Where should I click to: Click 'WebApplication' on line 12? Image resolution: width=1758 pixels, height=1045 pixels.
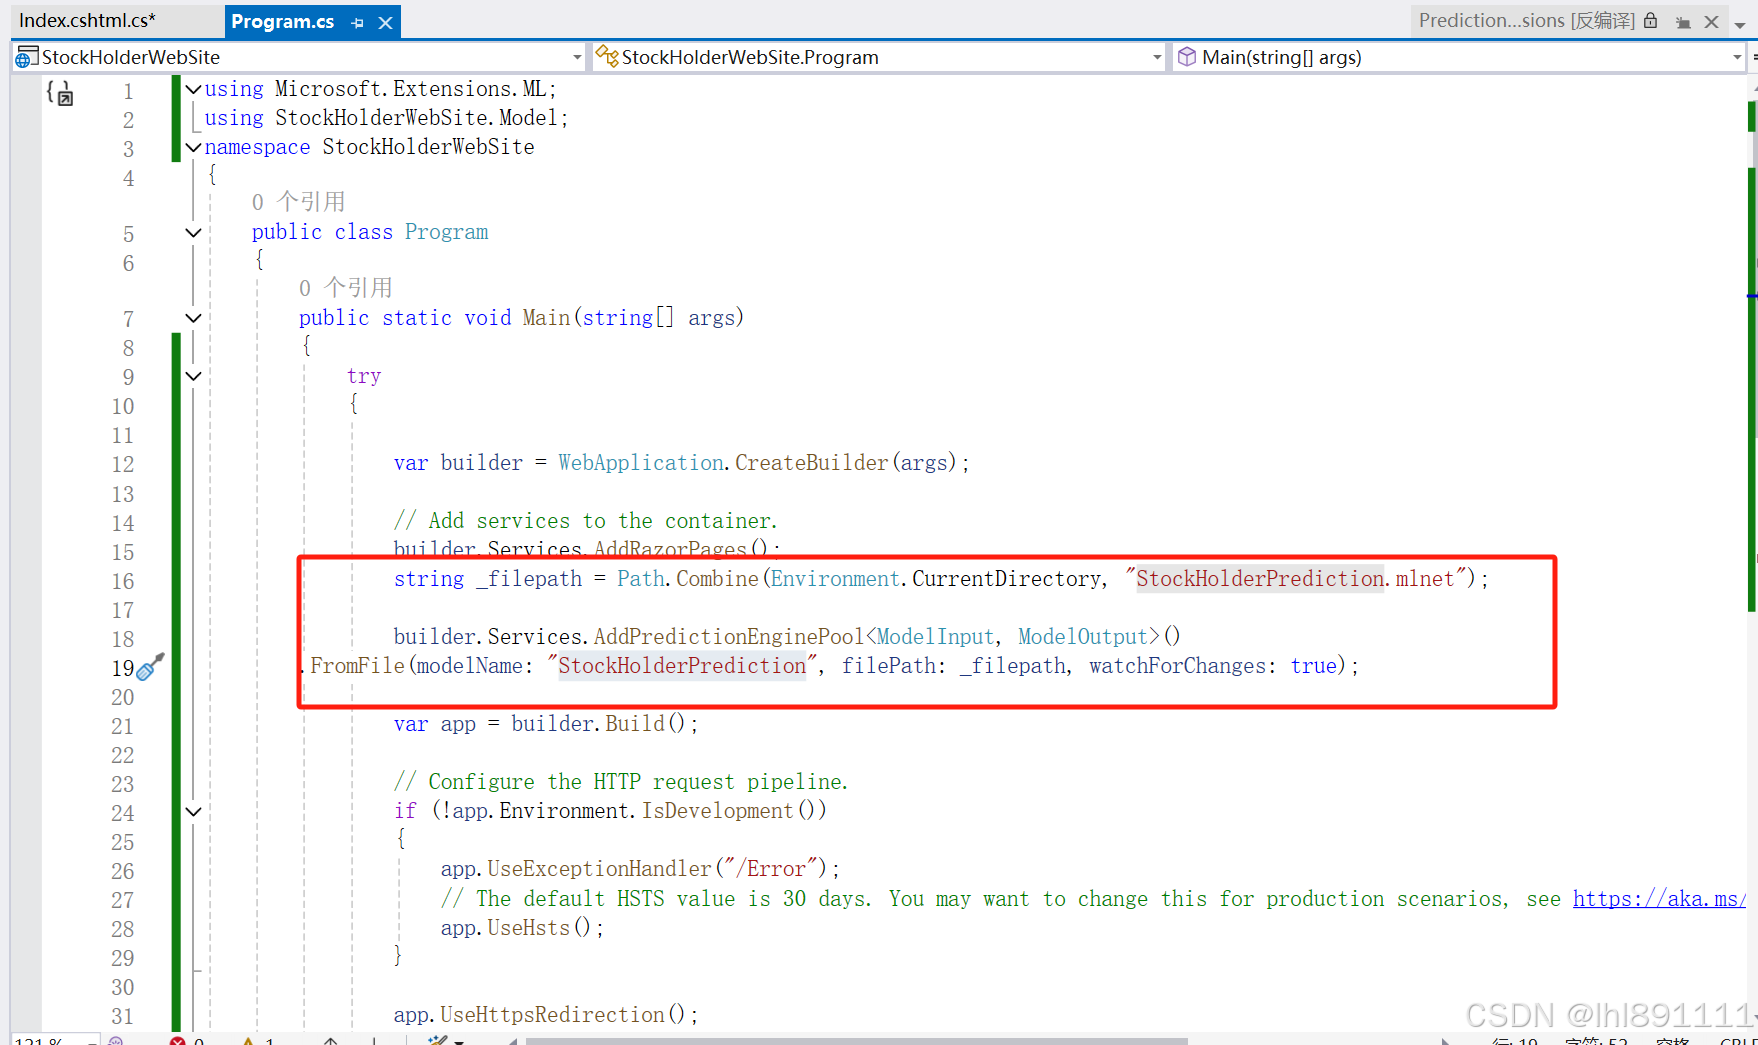tap(641, 463)
